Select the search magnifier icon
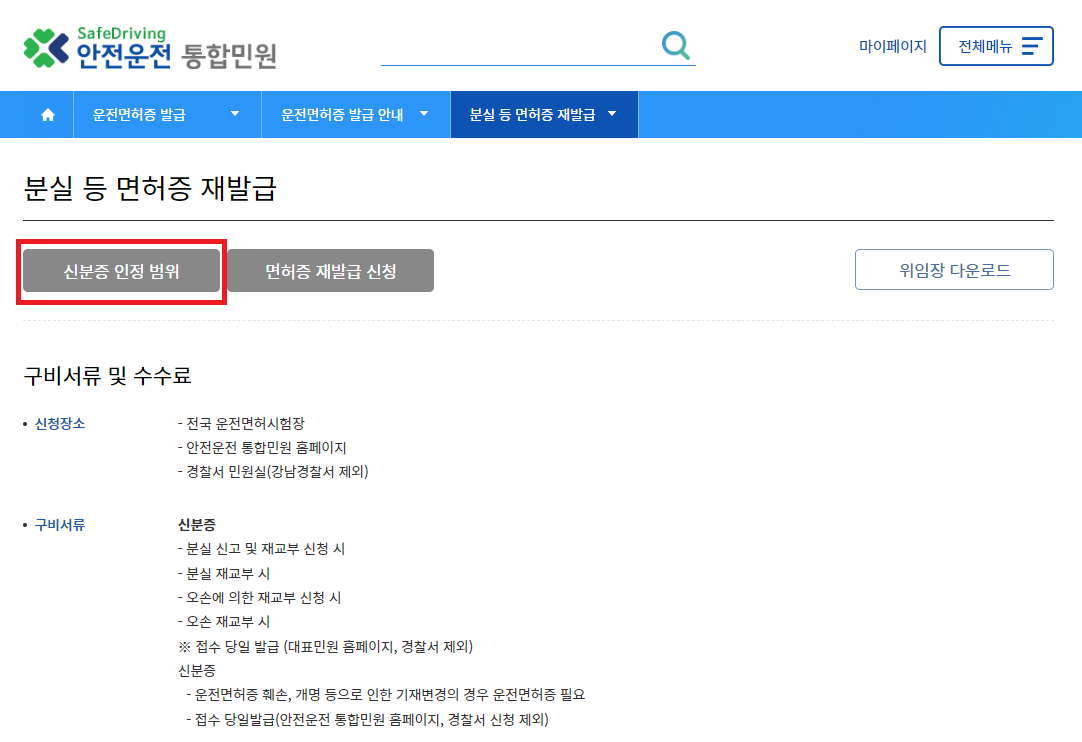The image size is (1082, 742). (x=676, y=46)
